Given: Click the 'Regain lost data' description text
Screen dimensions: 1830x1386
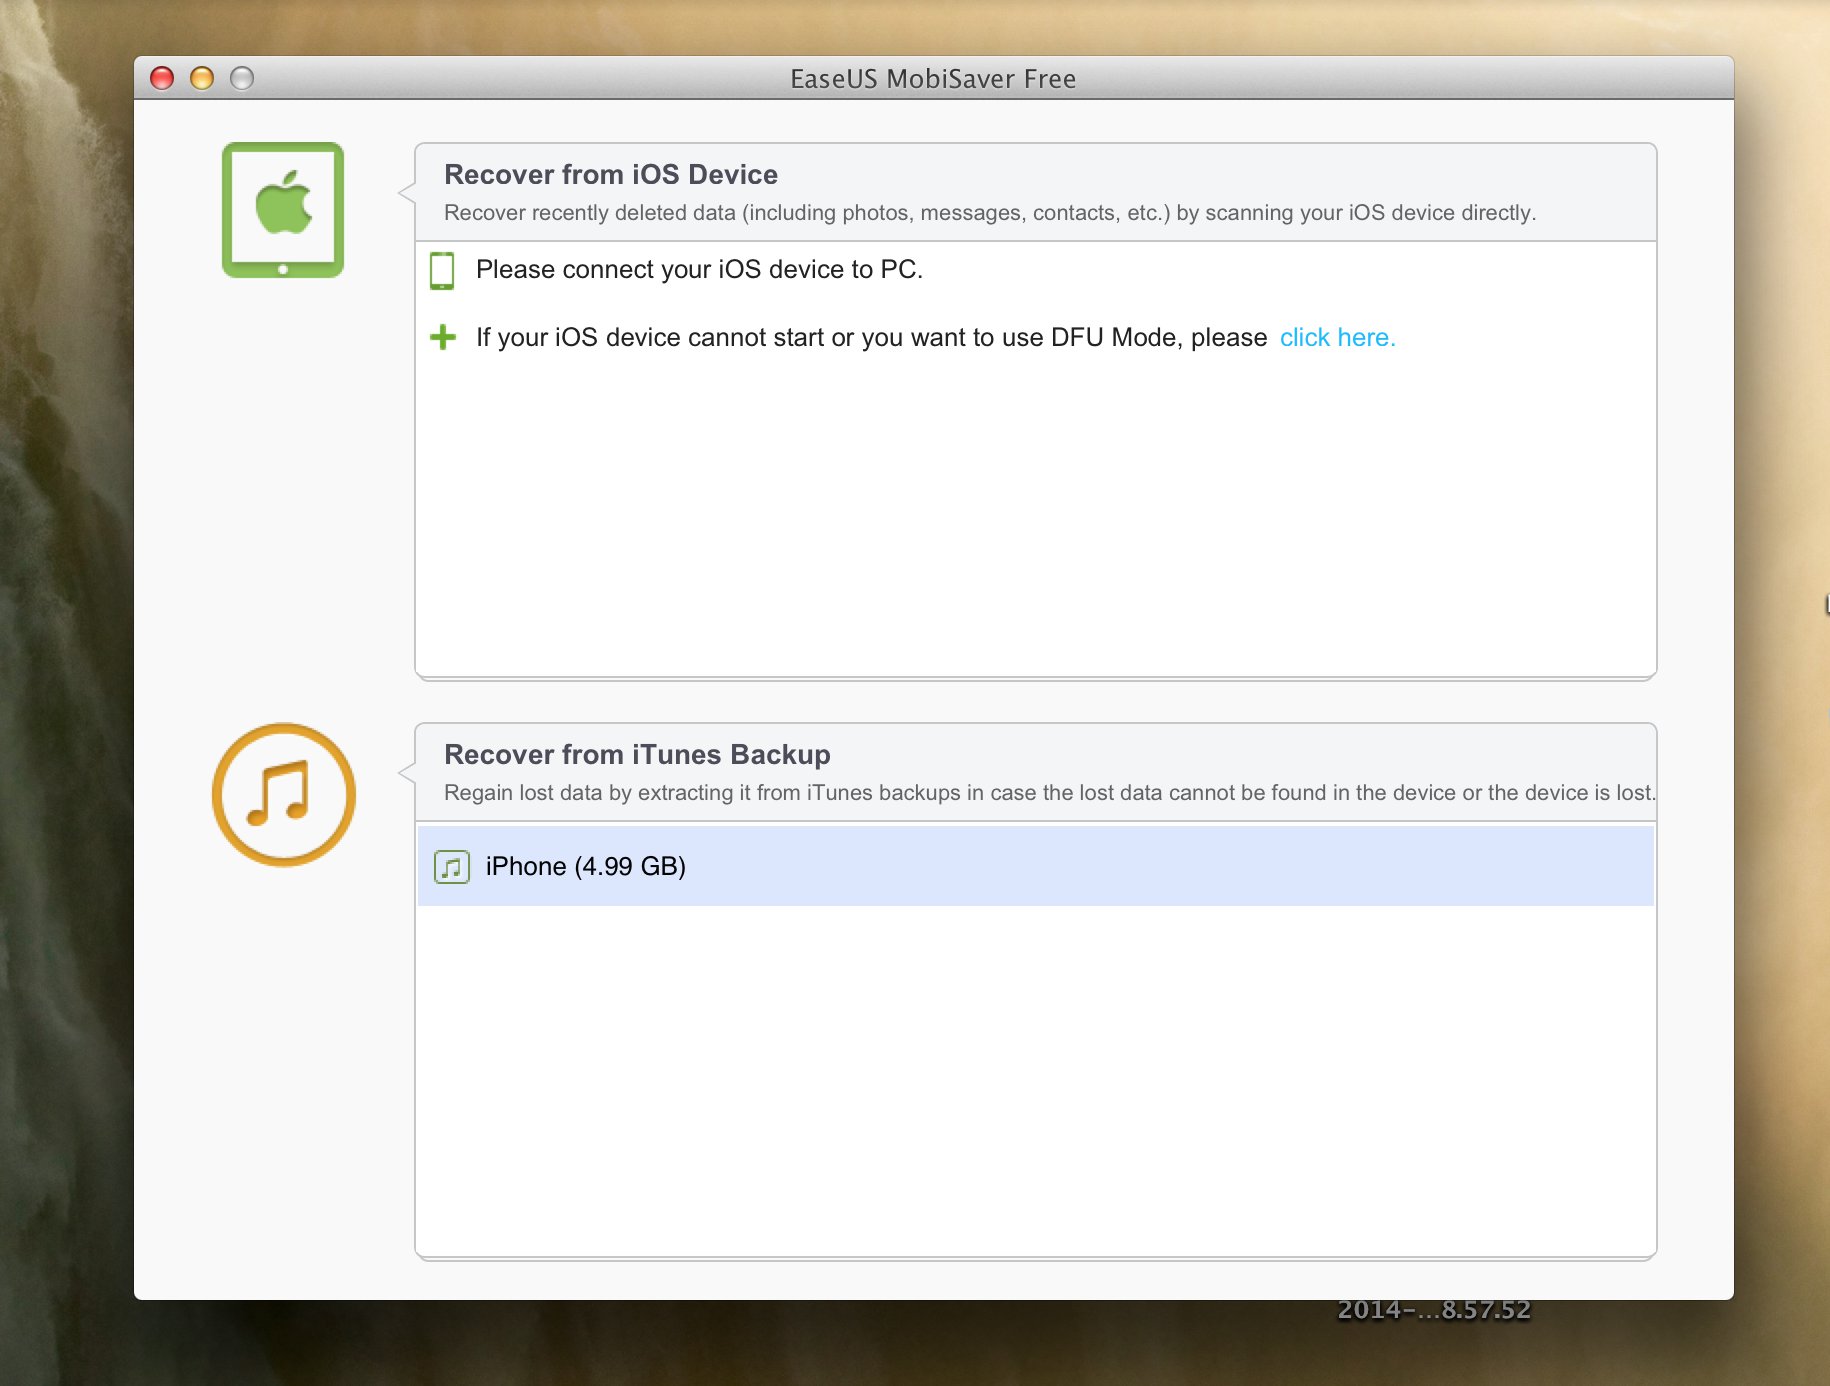Looking at the screenshot, I should (1049, 793).
